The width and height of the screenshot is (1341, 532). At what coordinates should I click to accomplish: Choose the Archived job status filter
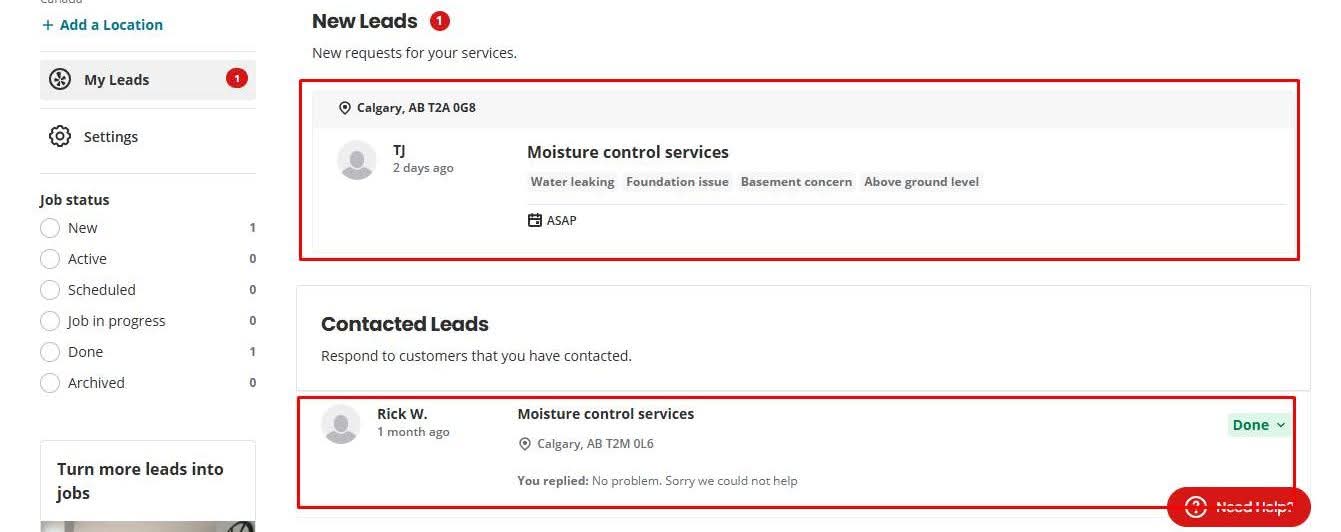tap(50, 383)
